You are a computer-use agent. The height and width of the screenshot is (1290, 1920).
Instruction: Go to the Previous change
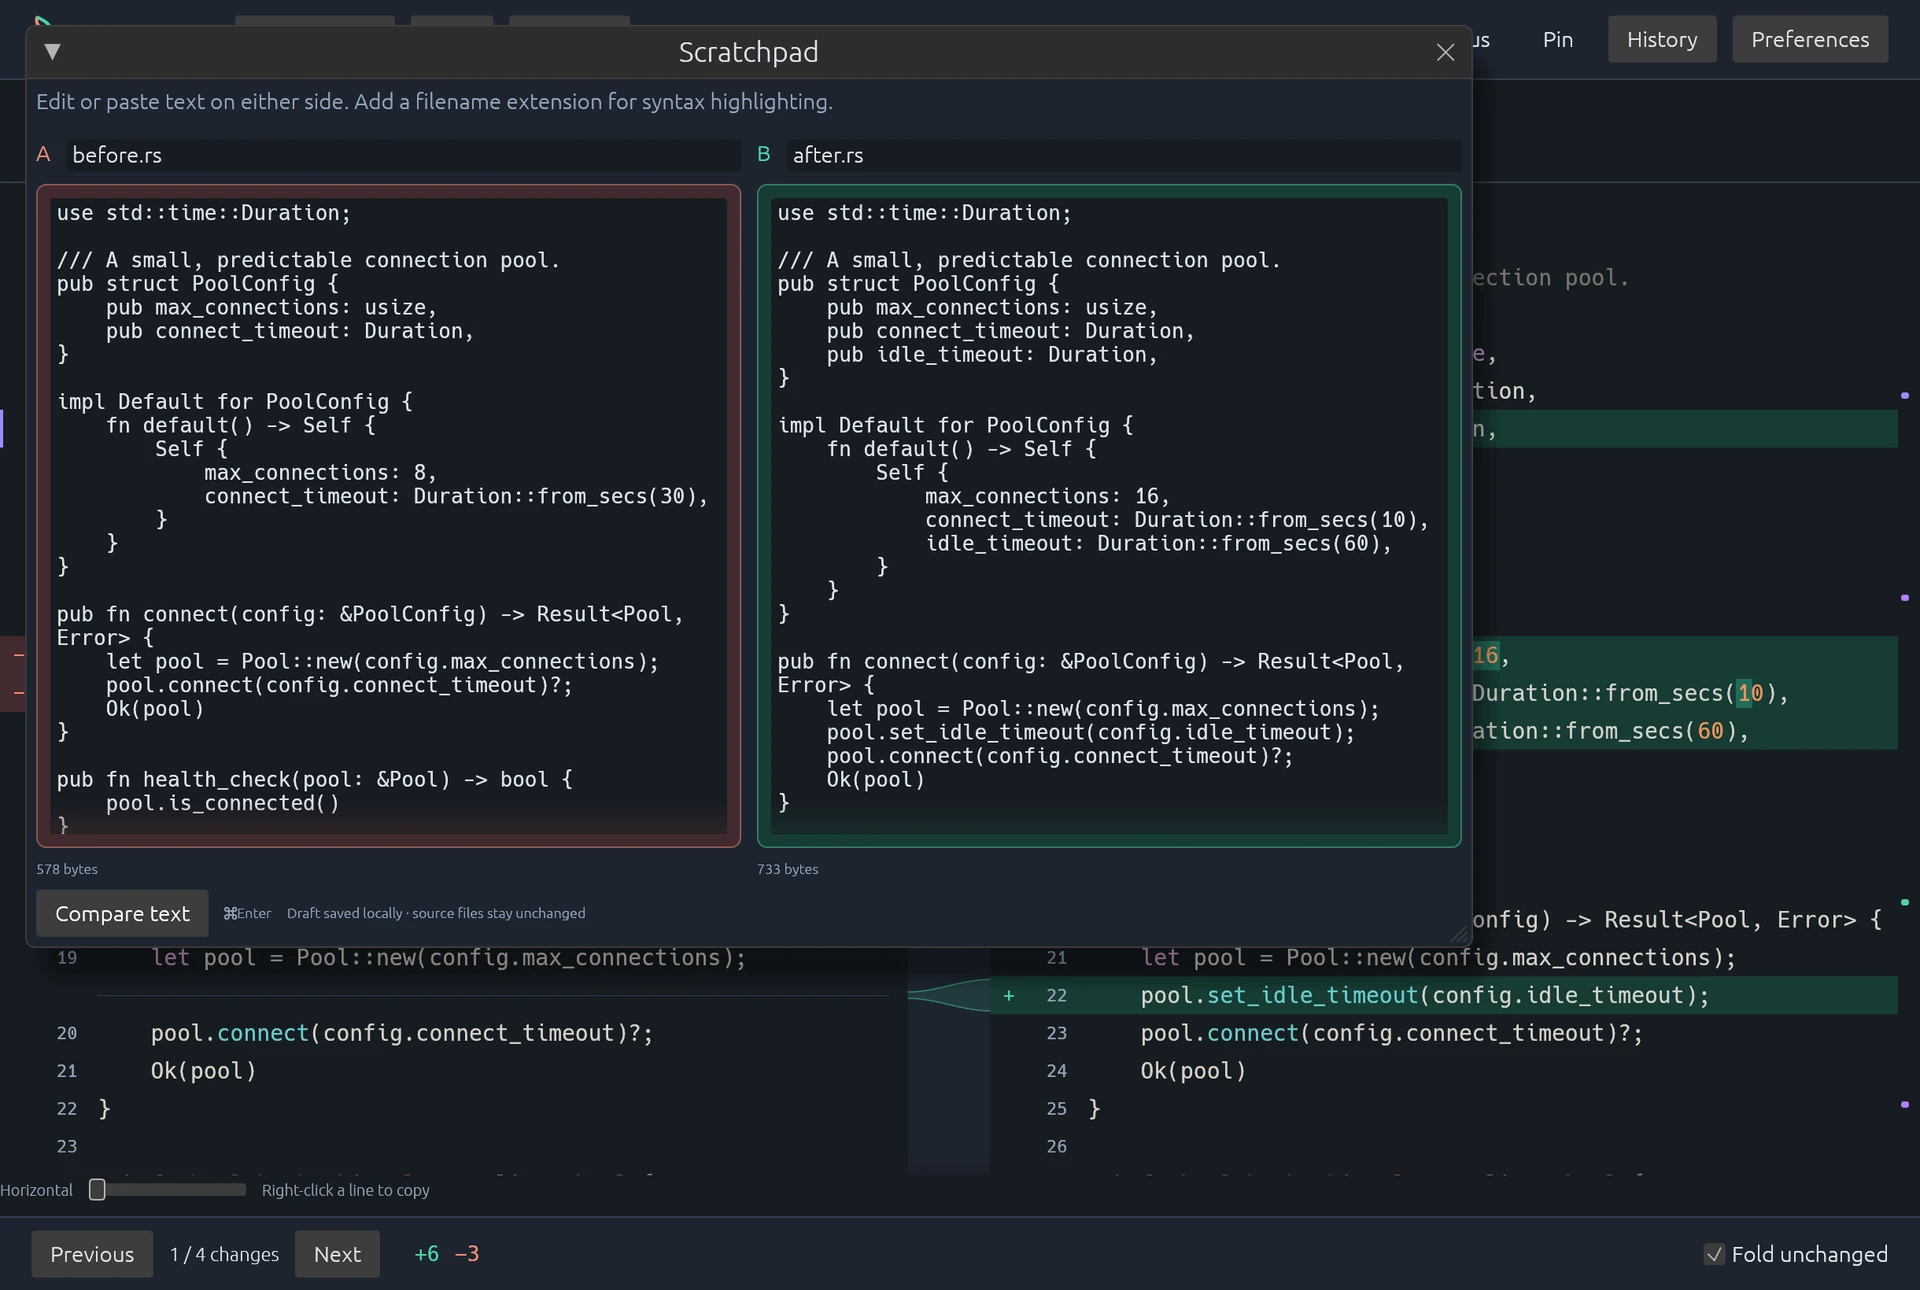tap(92, 1254)
